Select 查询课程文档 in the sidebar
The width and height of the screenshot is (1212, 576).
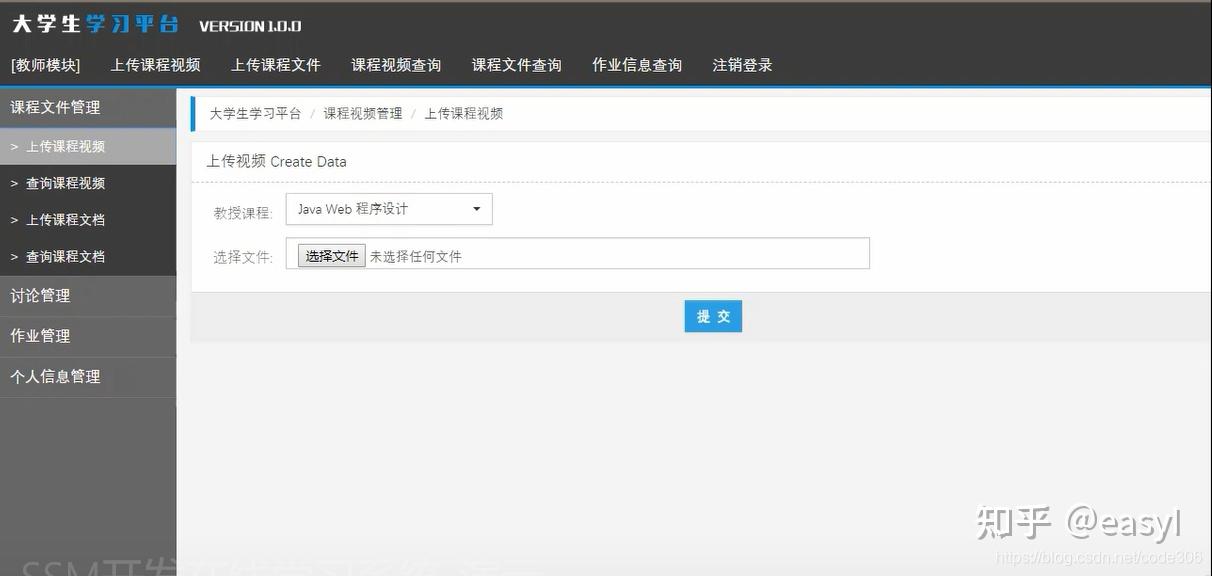coord(66,256)
